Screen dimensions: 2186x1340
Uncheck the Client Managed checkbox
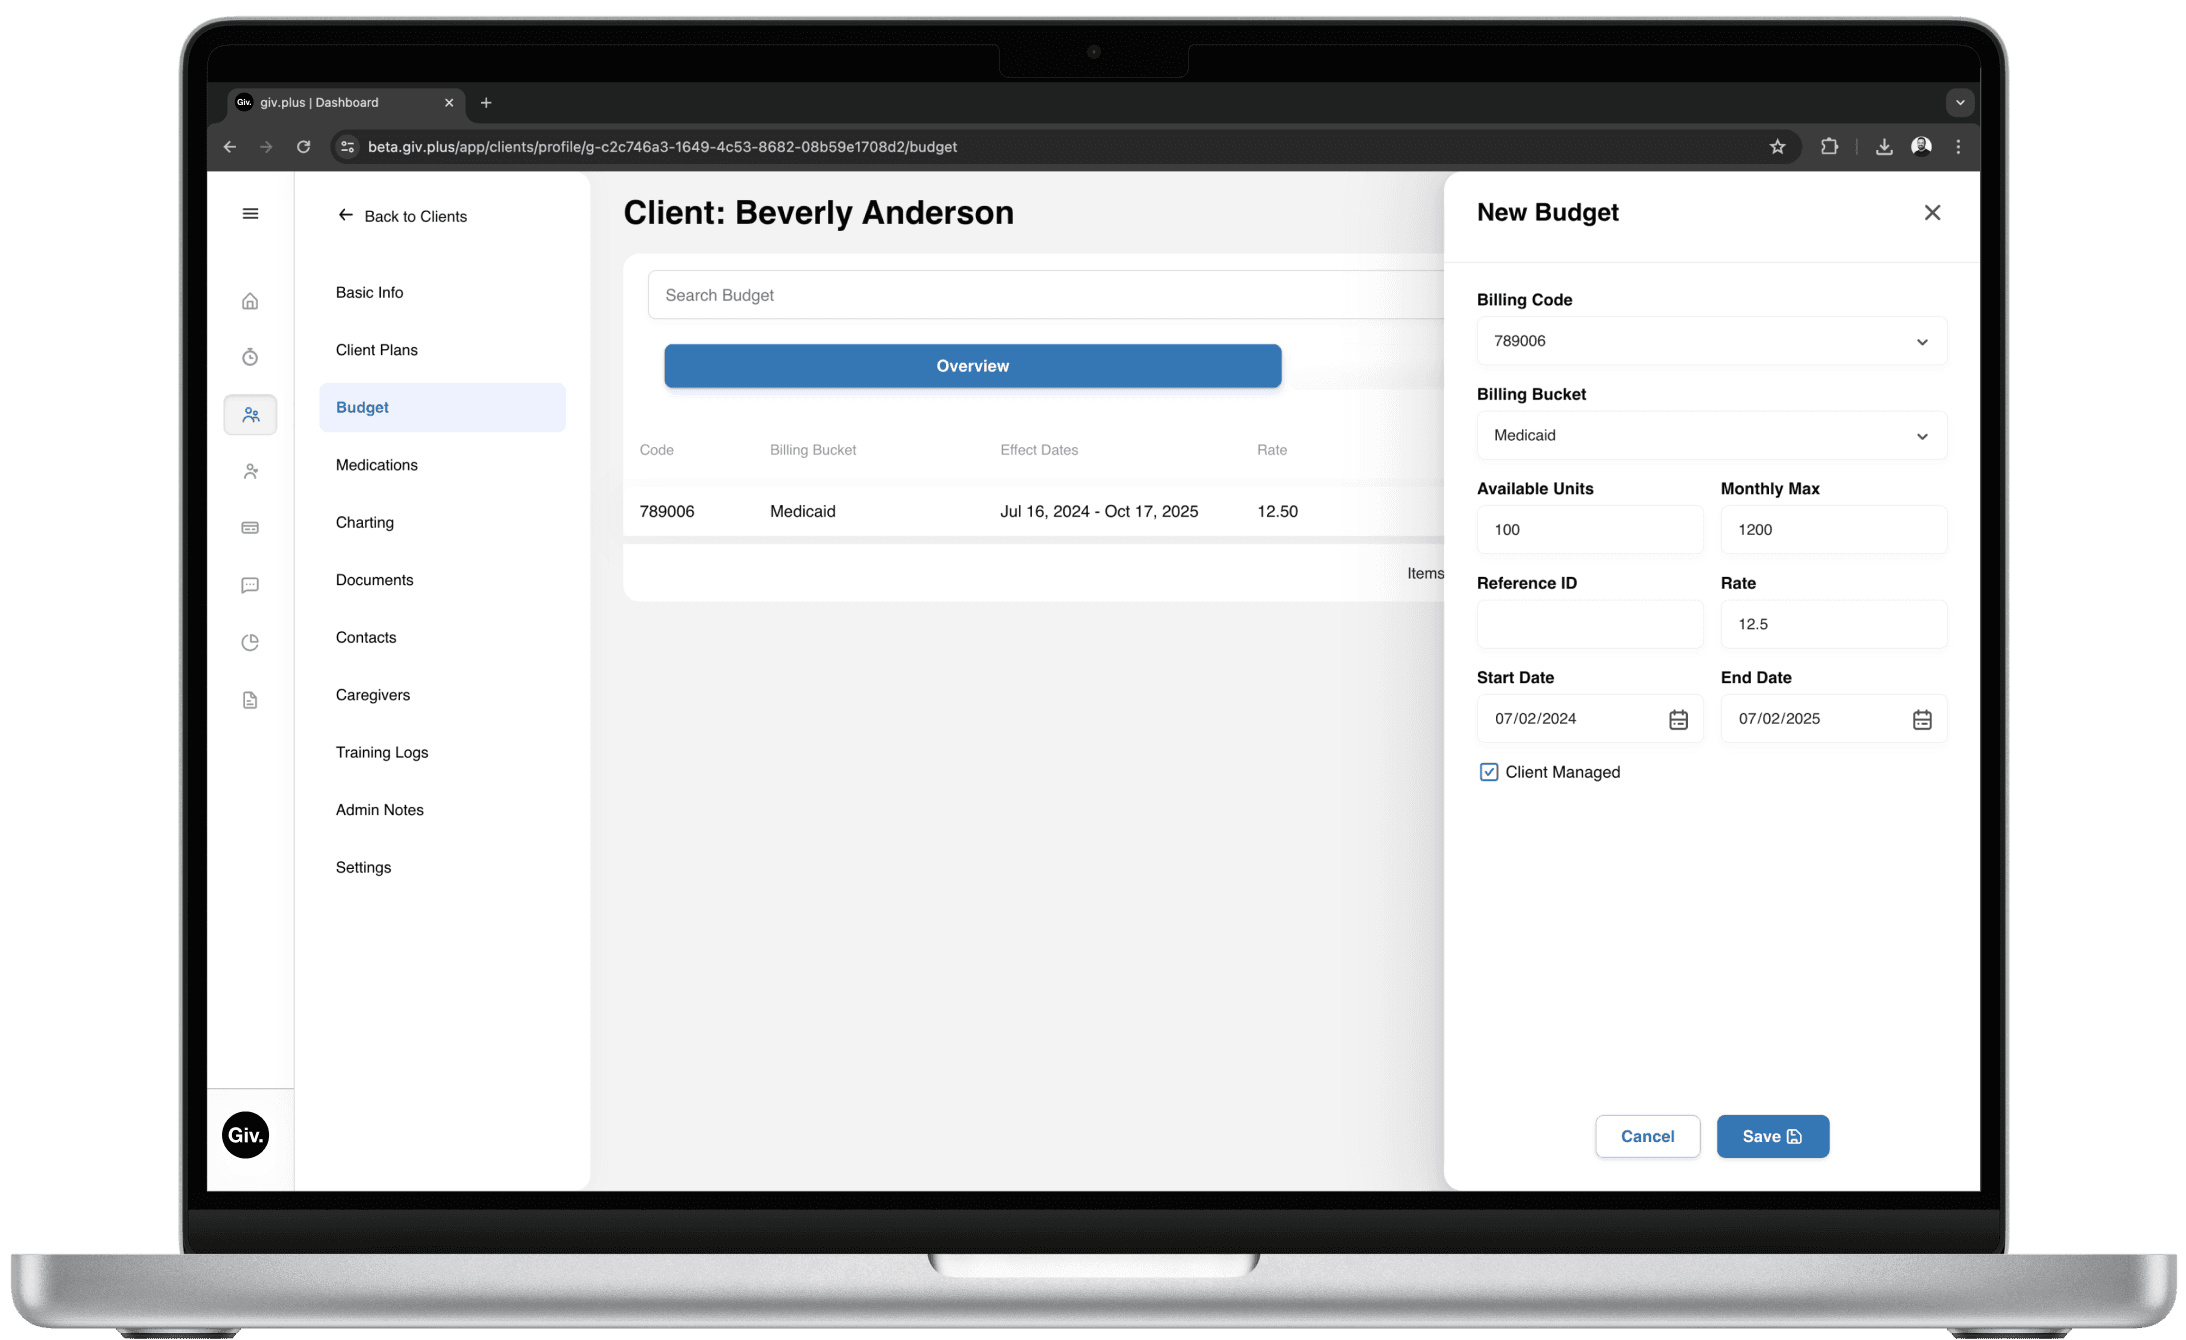click(1489, 772)
